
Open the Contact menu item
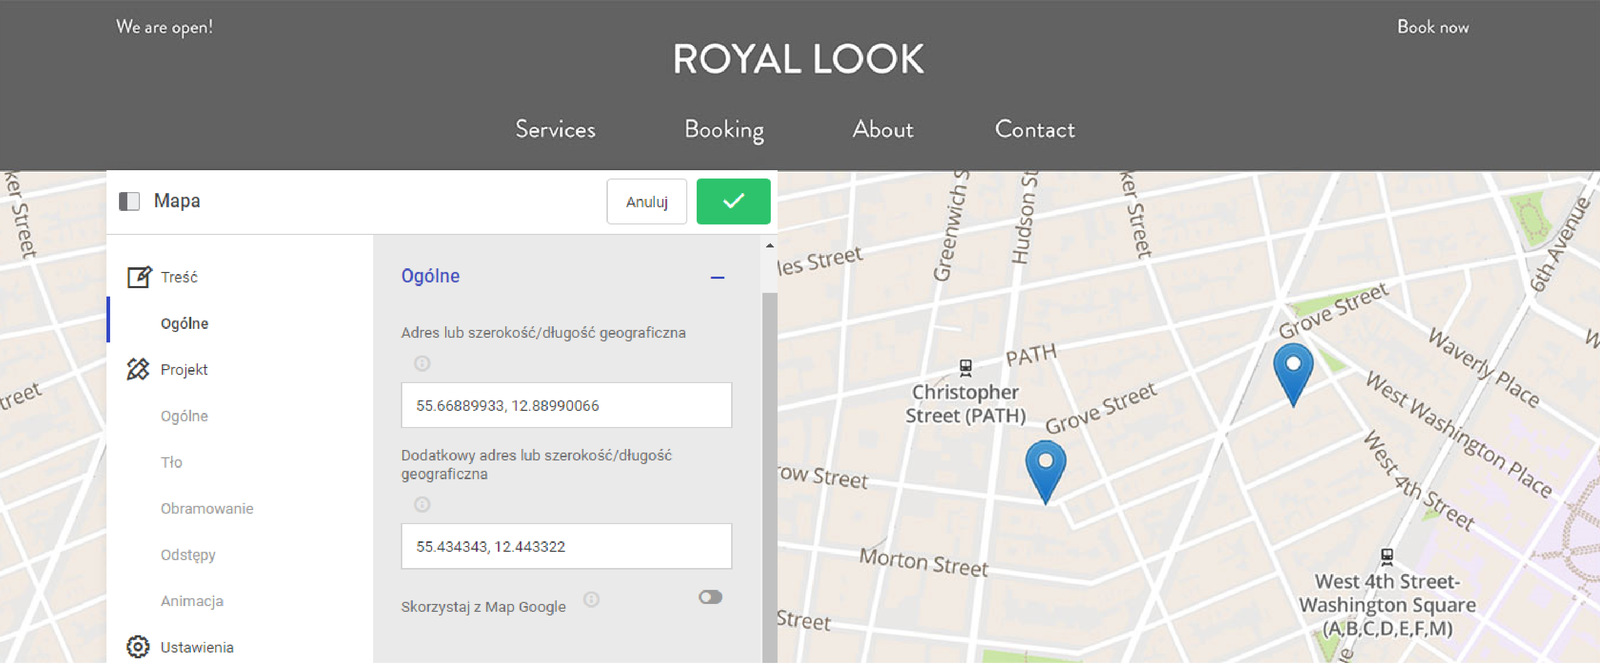[x=1035, y=129]
